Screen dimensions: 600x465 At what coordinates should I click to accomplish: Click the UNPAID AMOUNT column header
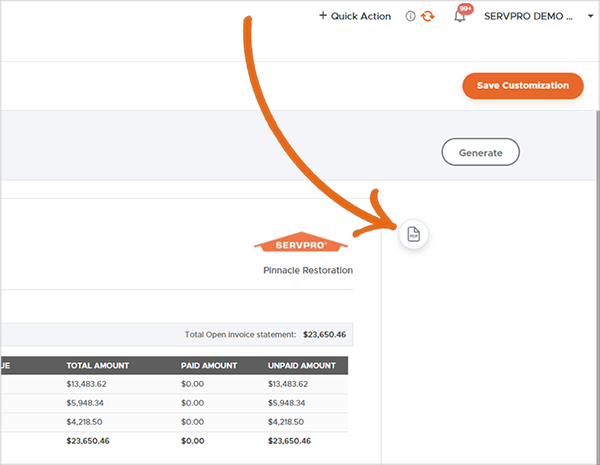pyautogui.click(x=304, y=365)
